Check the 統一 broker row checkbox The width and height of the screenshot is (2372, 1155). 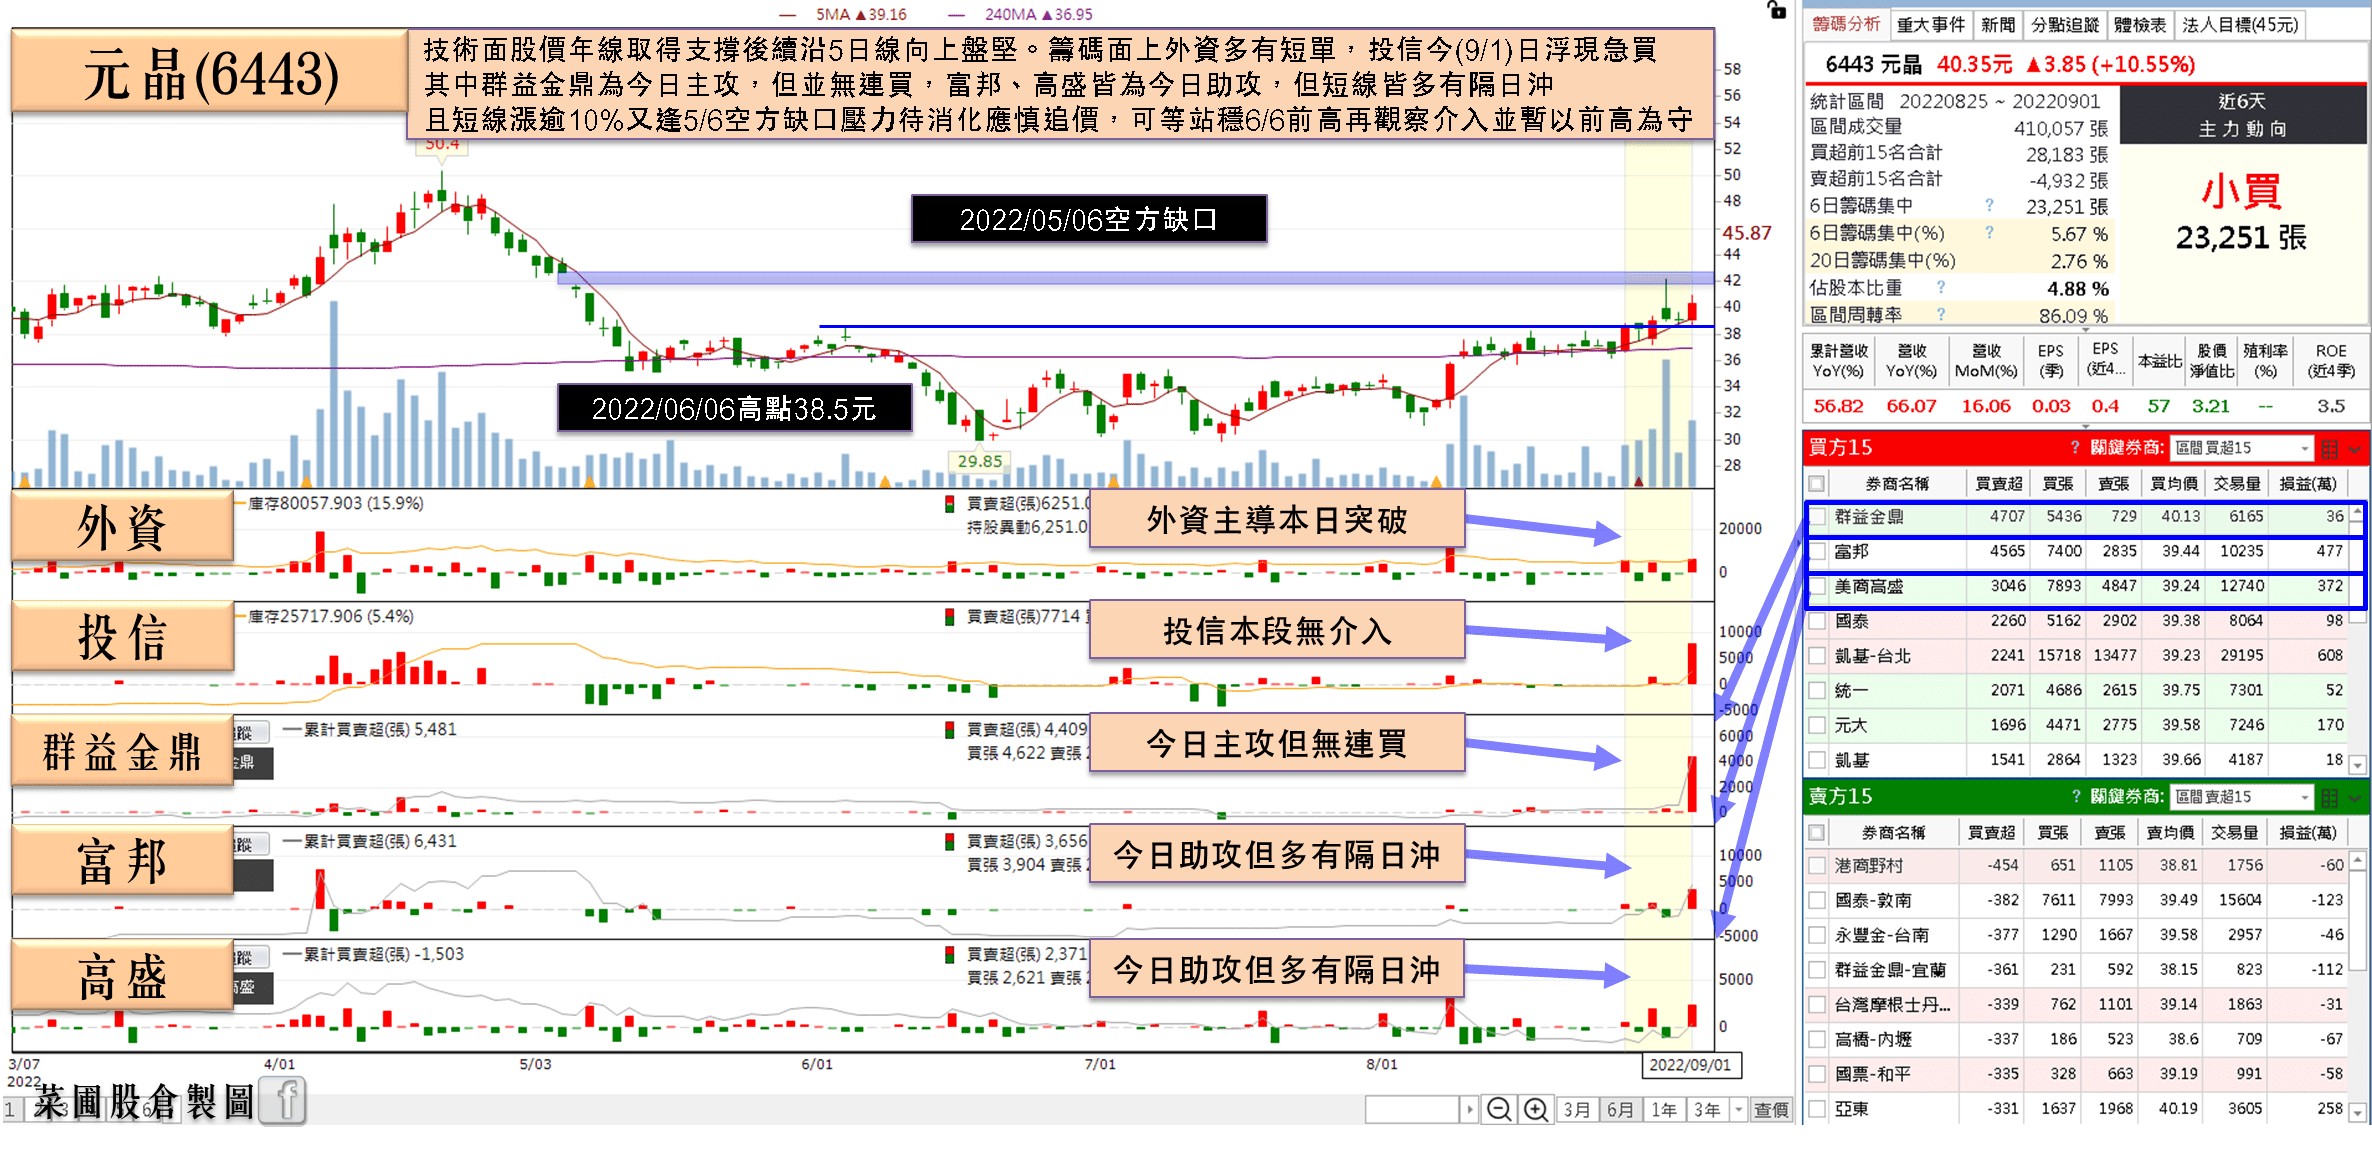tap(1817, 690)
